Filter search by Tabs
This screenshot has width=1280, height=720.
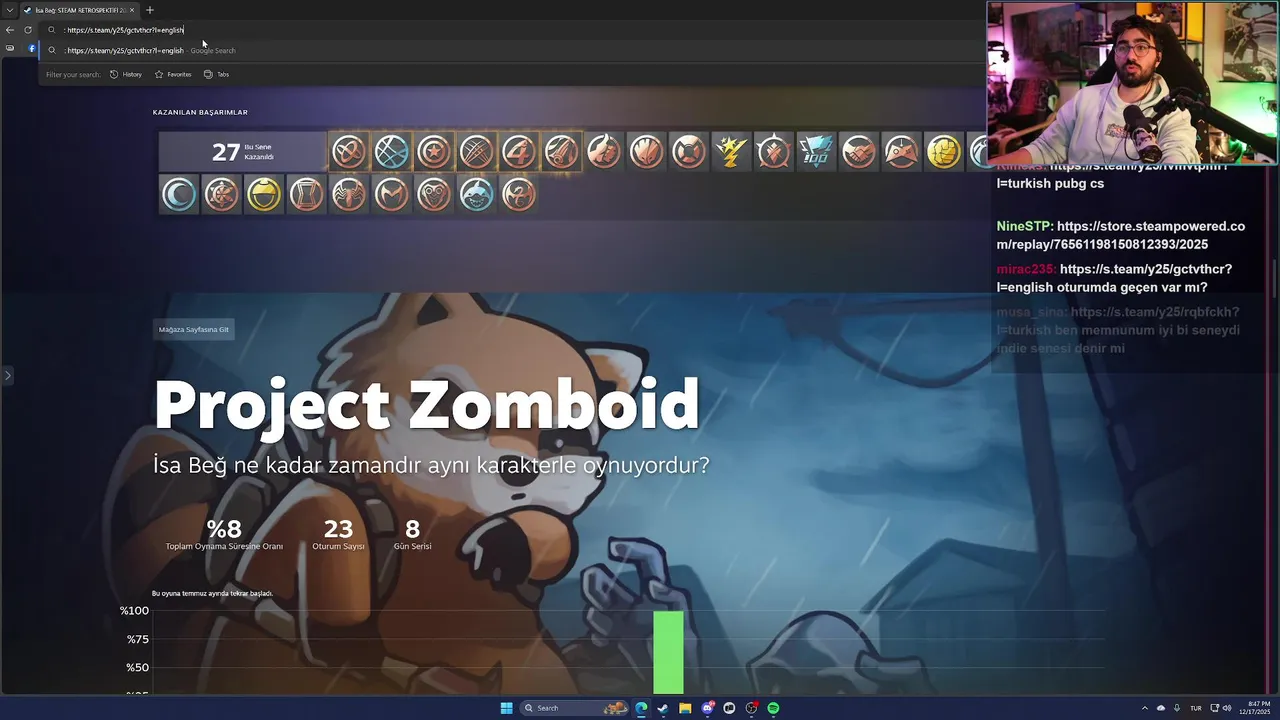216,74
